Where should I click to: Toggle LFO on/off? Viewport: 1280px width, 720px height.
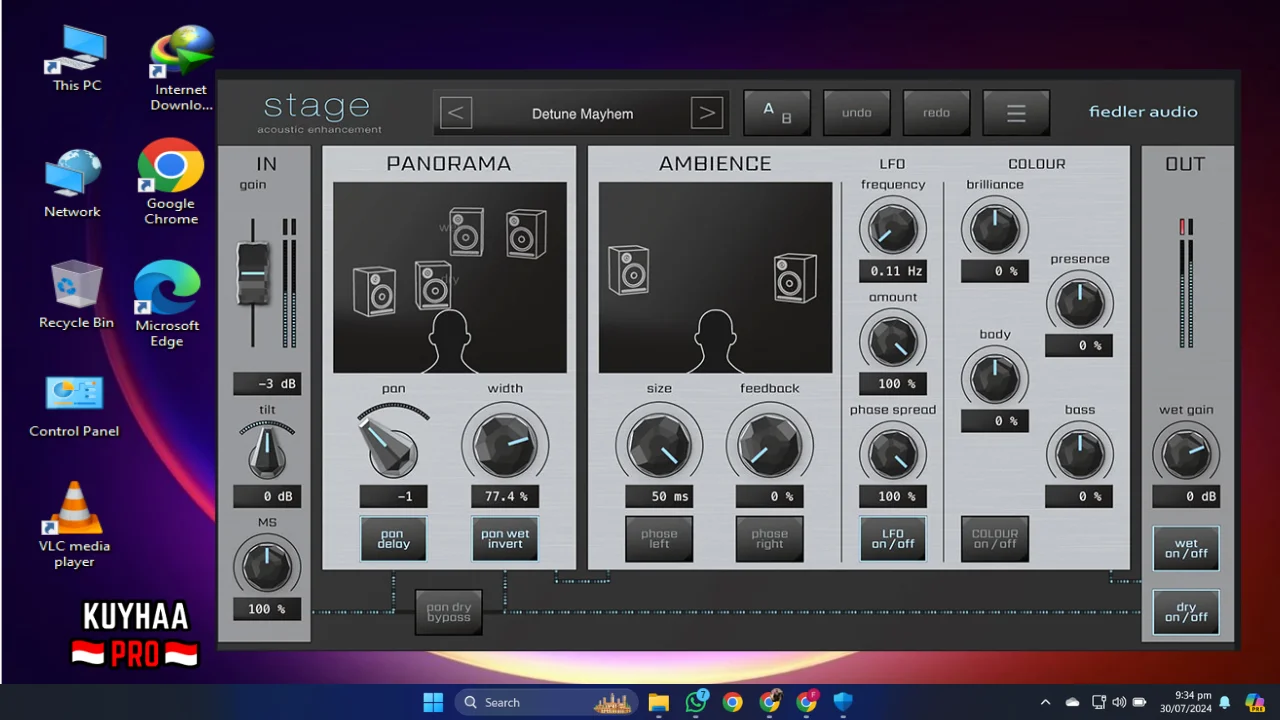(x=893, y=539)
